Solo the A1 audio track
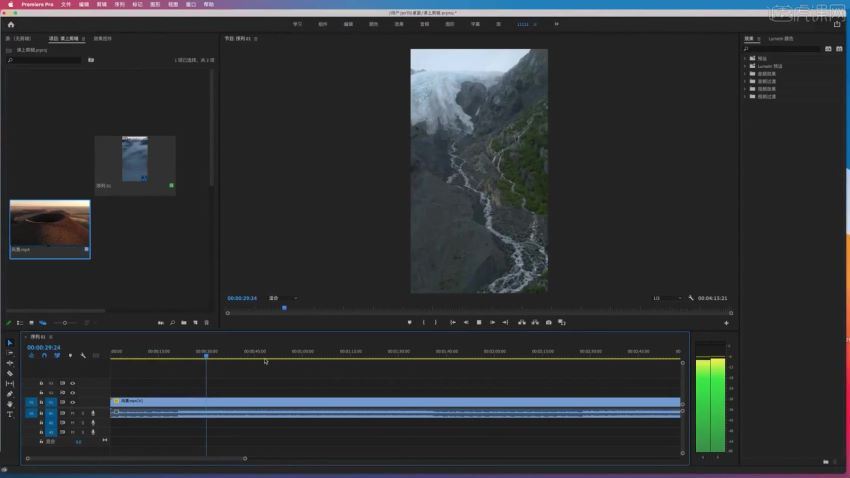This screenshot has width=850, height=478. coord(82,413)
